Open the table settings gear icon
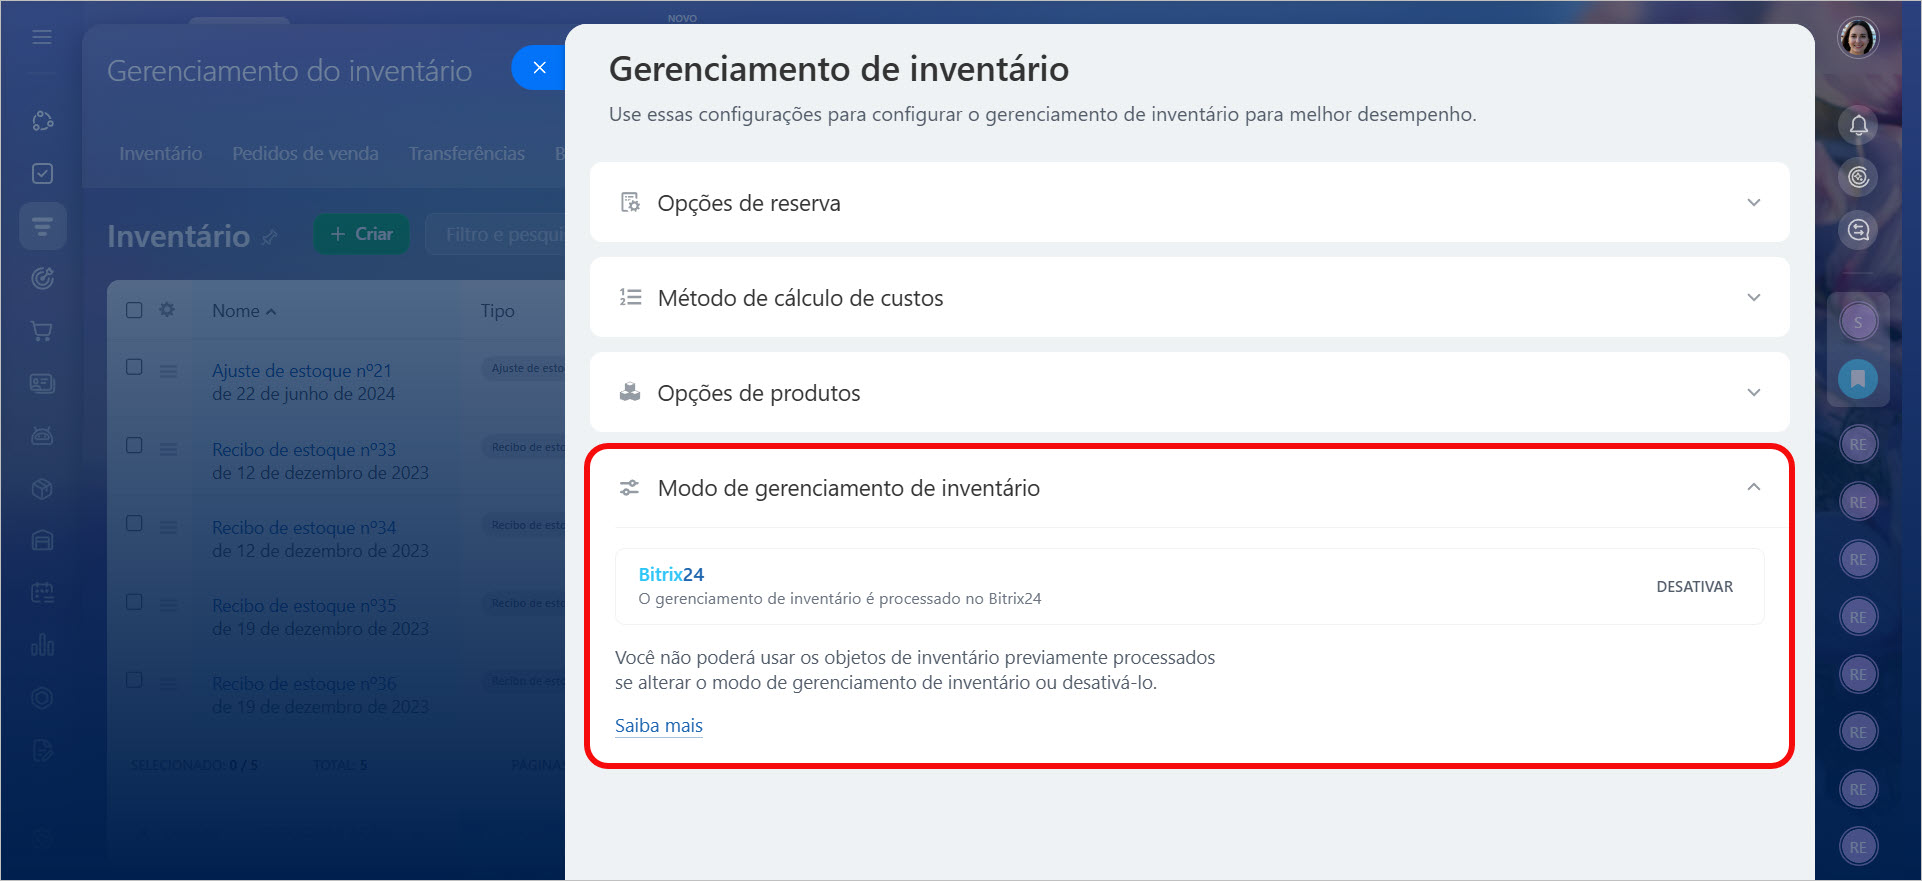Image resolution: width=1922 pixels, height=881 pixels. (167, 310)
